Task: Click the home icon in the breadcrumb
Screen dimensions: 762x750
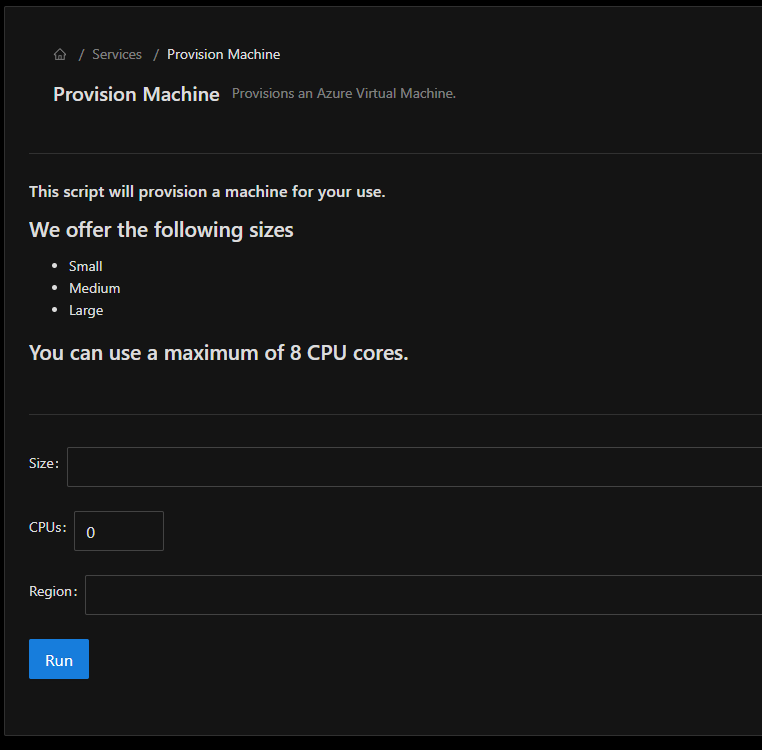Action: (x=60, y=55)
